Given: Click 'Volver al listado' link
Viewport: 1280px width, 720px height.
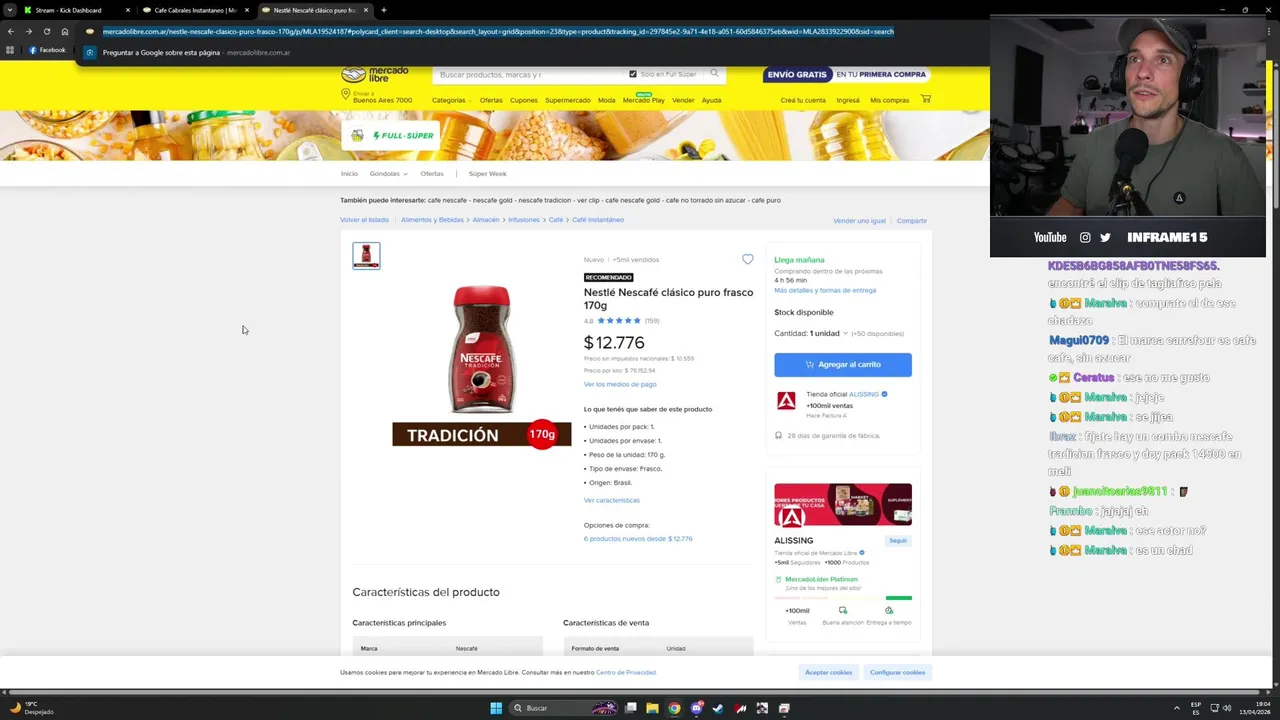Looking at the screenshot, I should pos(364,220).
